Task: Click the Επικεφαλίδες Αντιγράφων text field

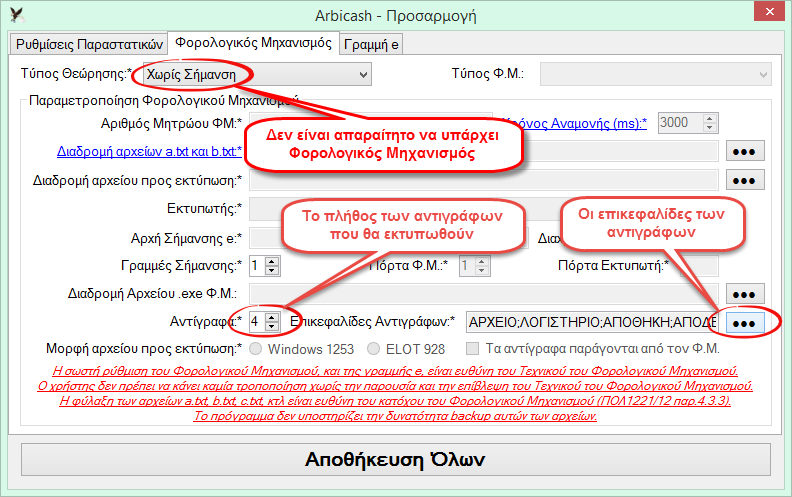Action: 591,322
